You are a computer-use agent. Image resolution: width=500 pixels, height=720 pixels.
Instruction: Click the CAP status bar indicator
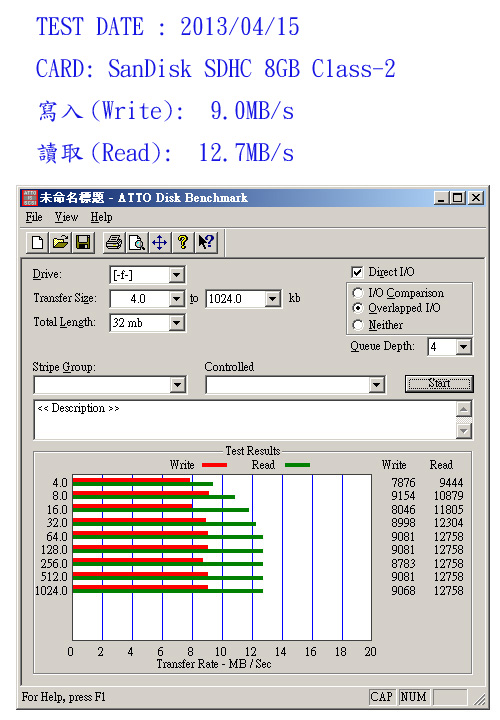pos(382,697)
